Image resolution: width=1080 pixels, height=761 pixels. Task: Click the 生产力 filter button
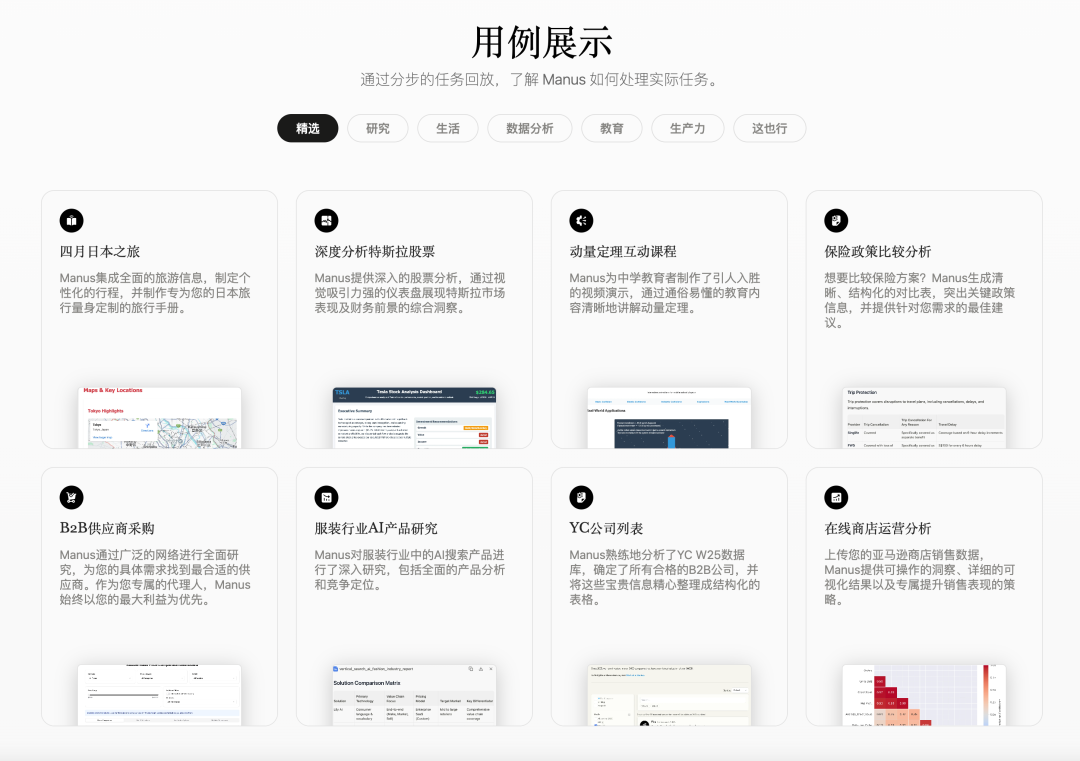(x=687, y=128)
